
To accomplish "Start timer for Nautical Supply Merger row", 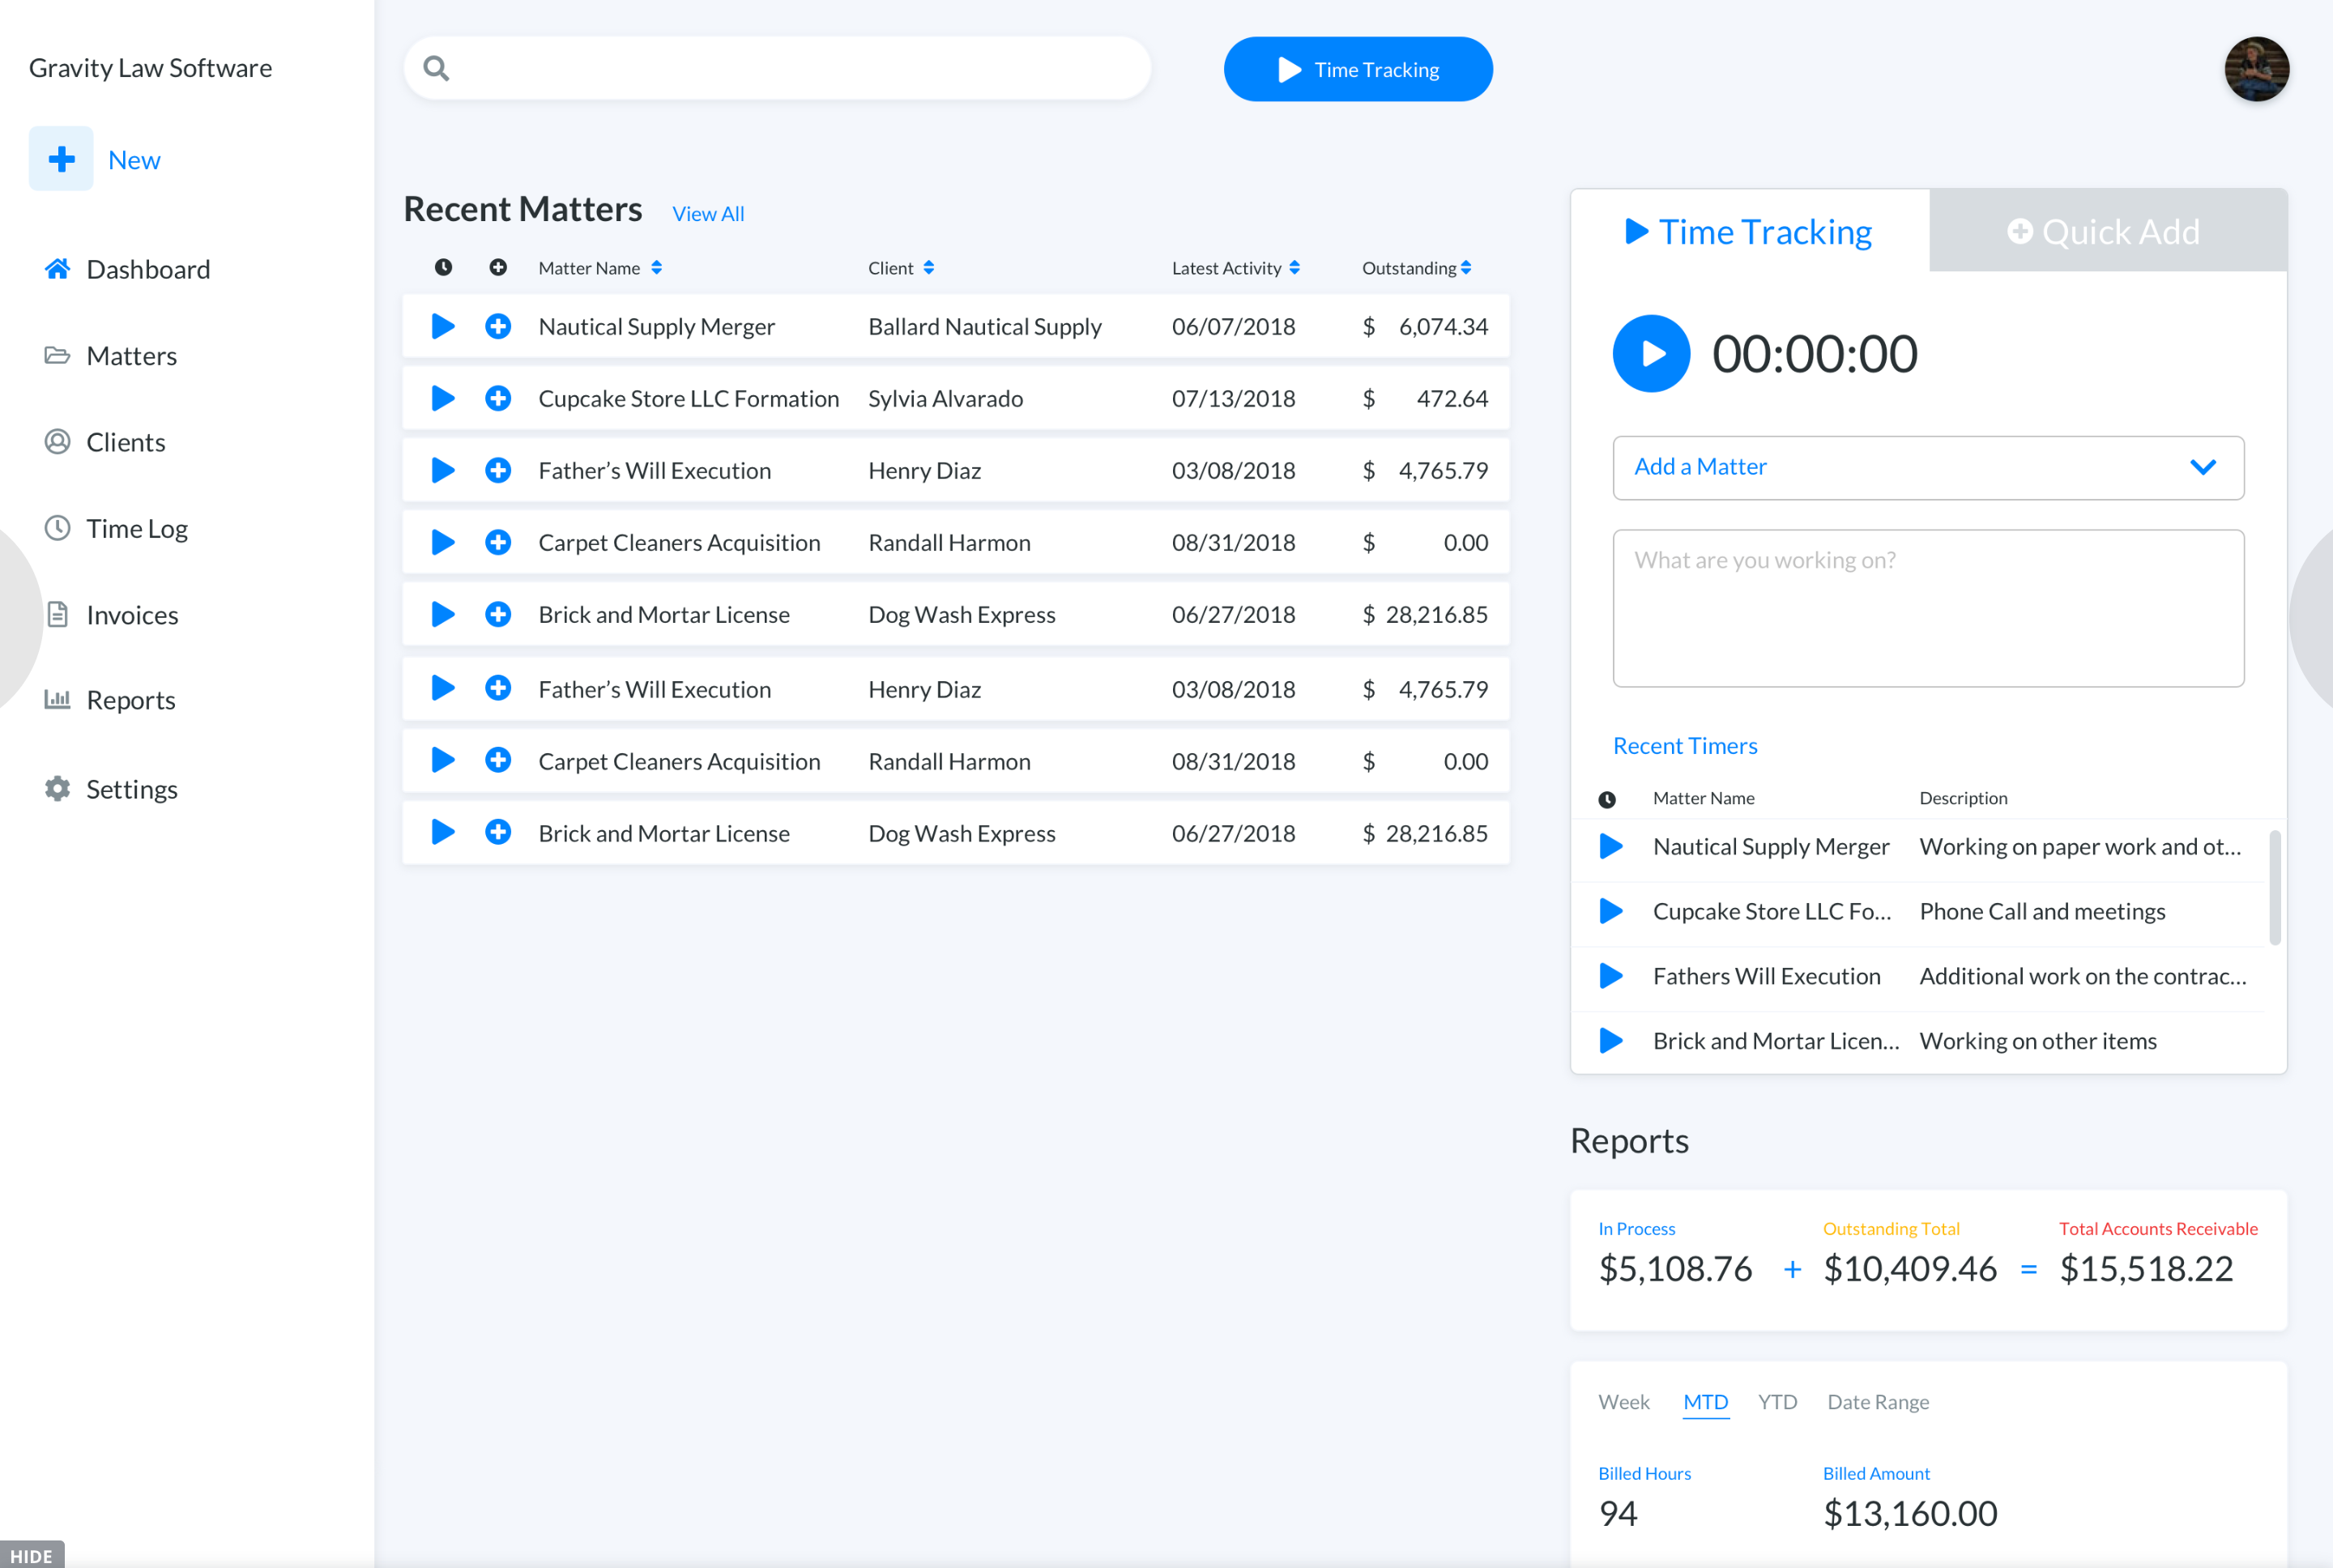I will (x=443, y=327).
